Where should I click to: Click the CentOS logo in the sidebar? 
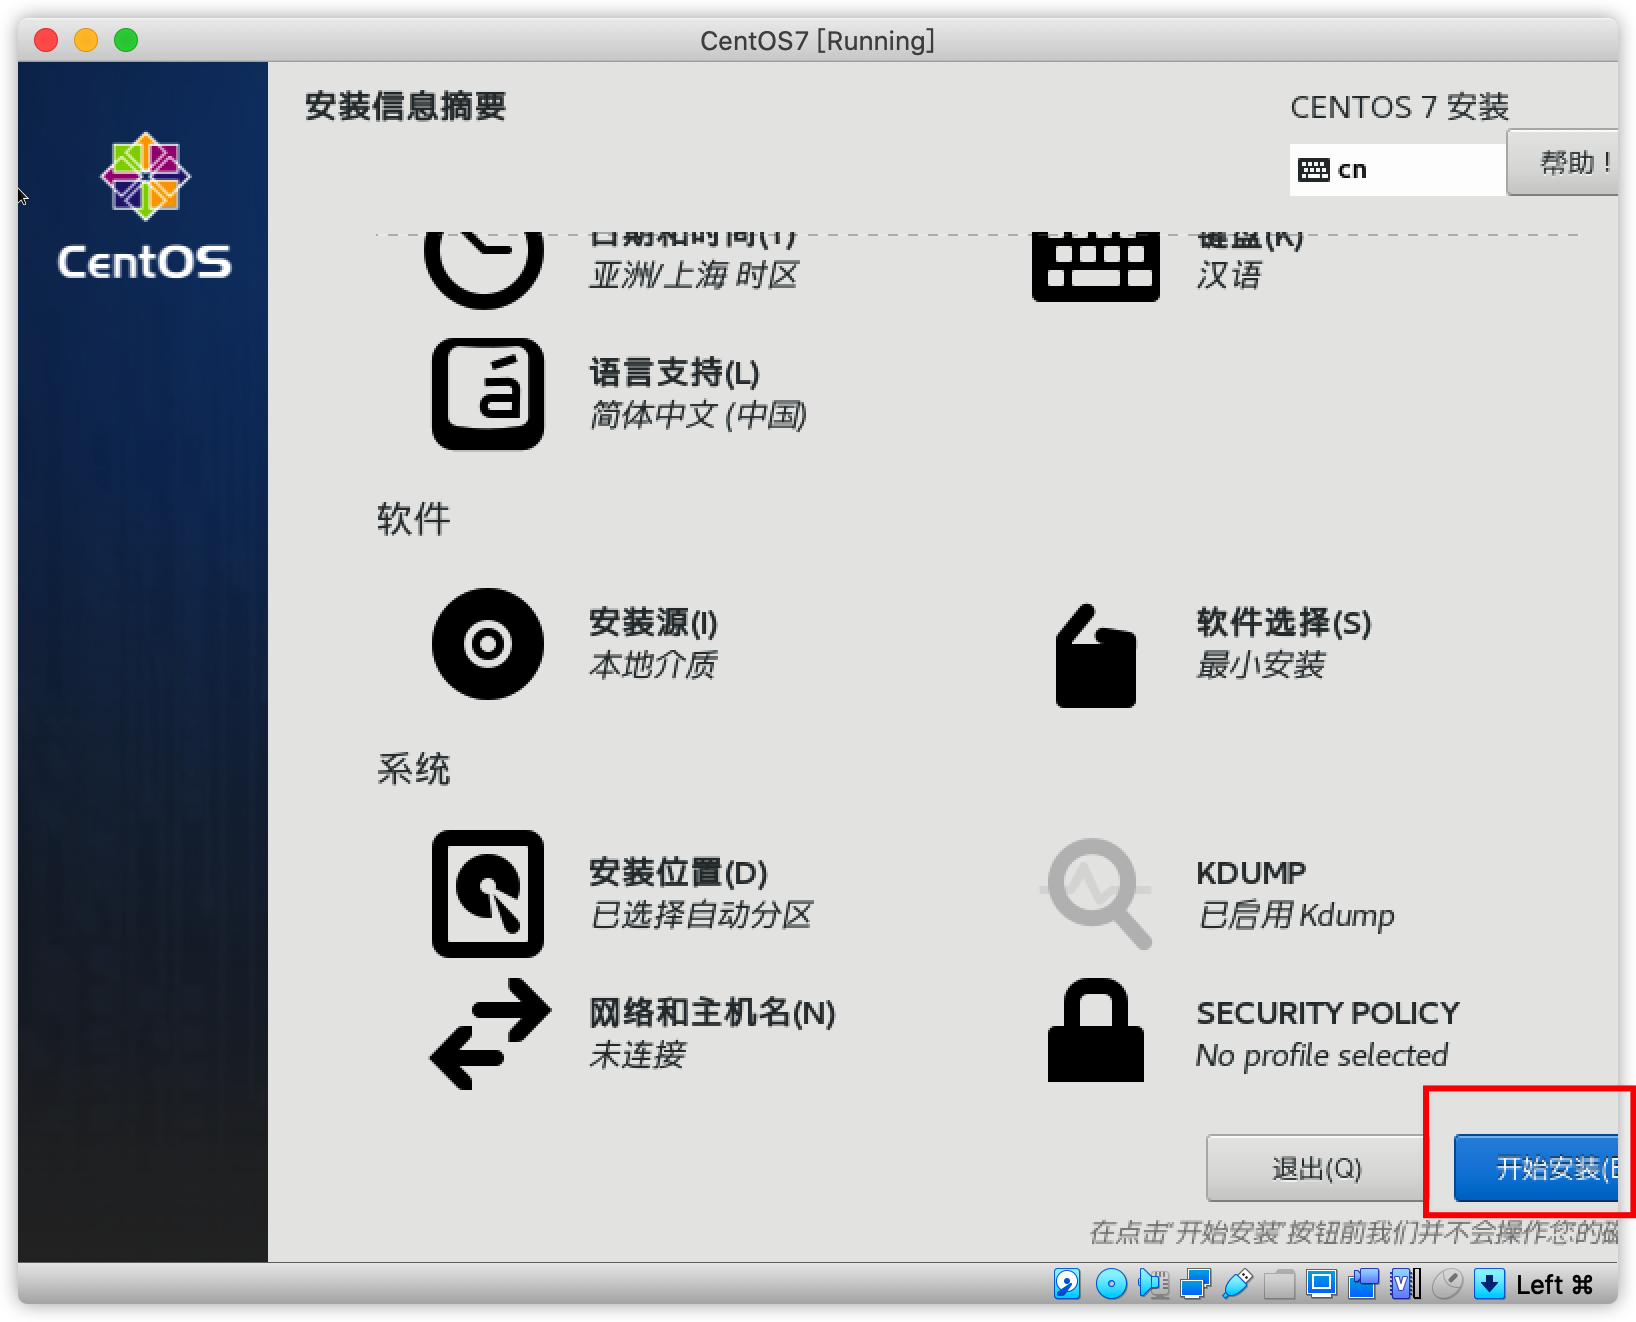[x=145, y=206]
